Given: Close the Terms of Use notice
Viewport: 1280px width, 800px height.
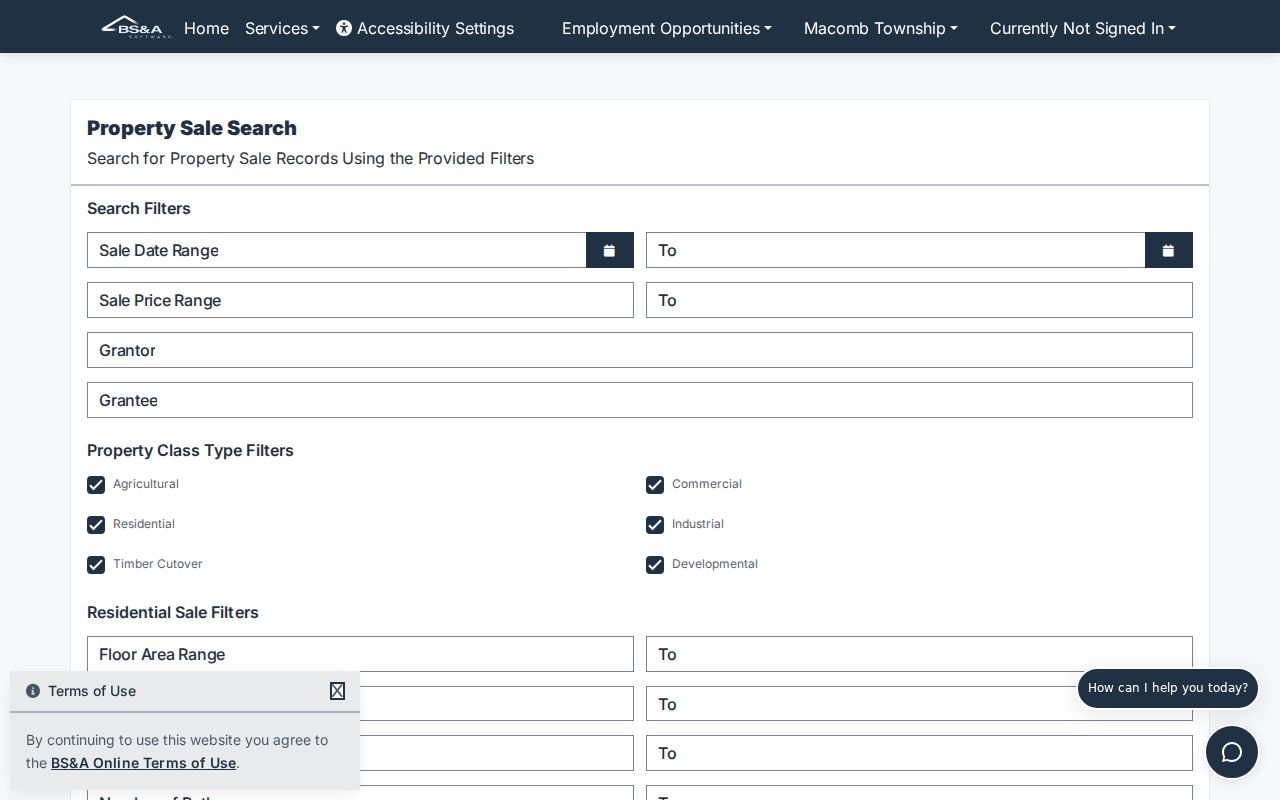Looking at the screenshot, I should pyautogui.click(x=338, y=691).
